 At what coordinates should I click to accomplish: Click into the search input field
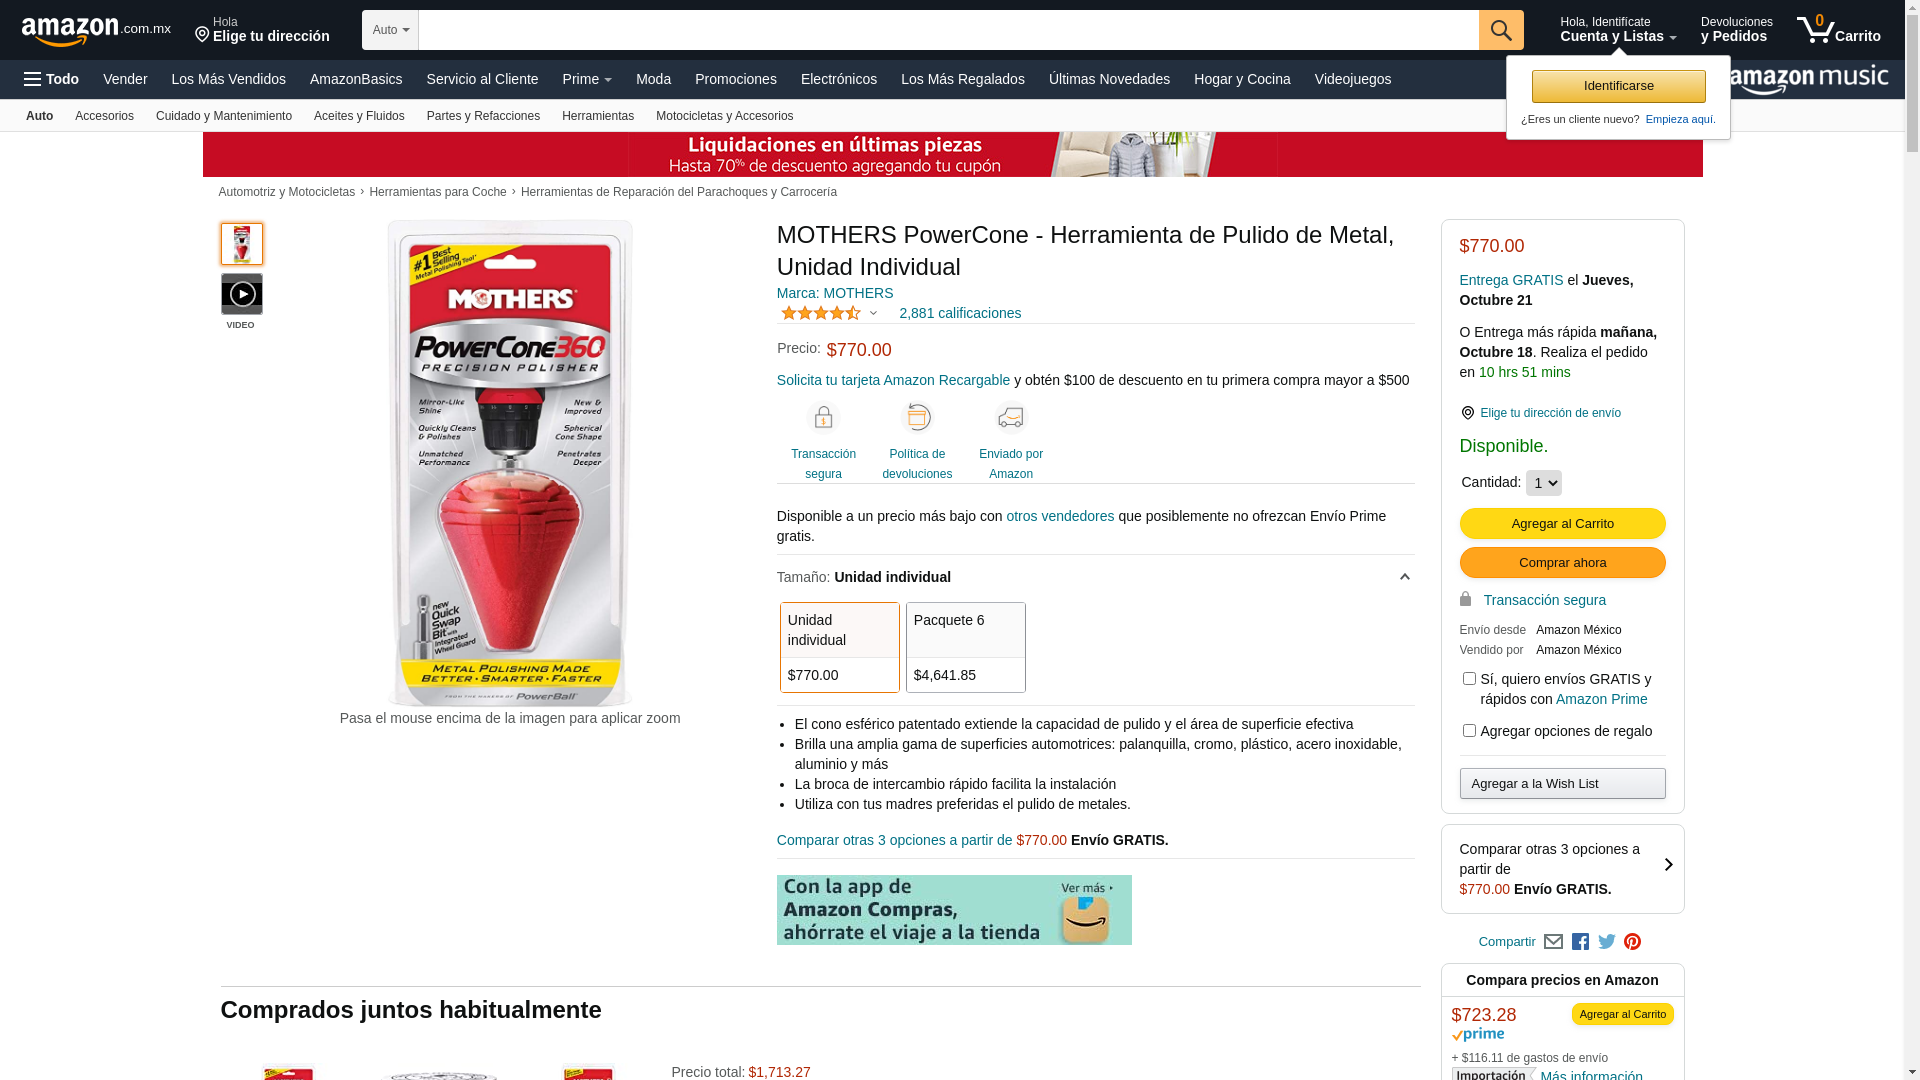(x=949, y=30)
